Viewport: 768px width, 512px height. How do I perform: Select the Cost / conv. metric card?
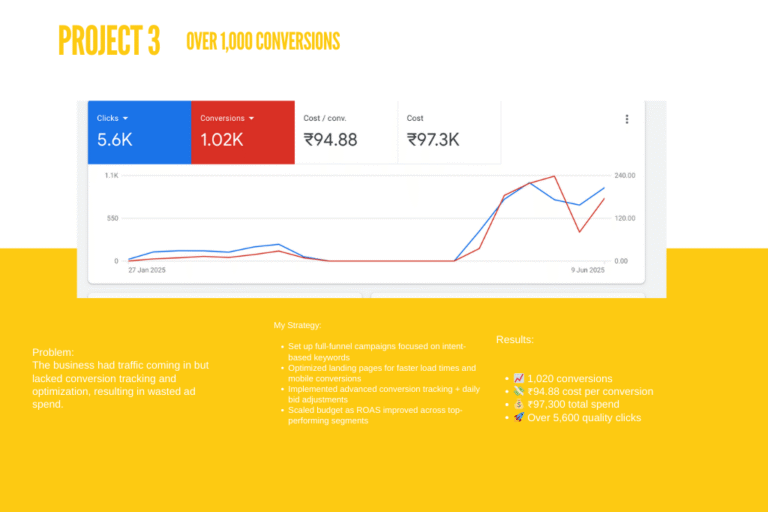346,131
